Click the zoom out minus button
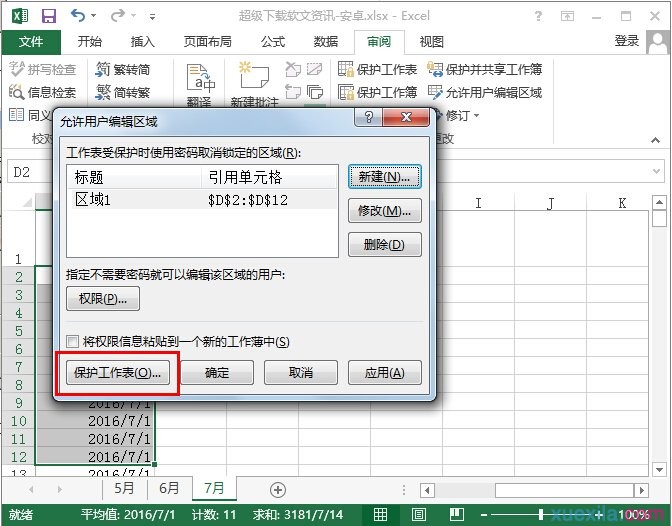This screenshot has width=672, height=526. click(x=484, y=514)
